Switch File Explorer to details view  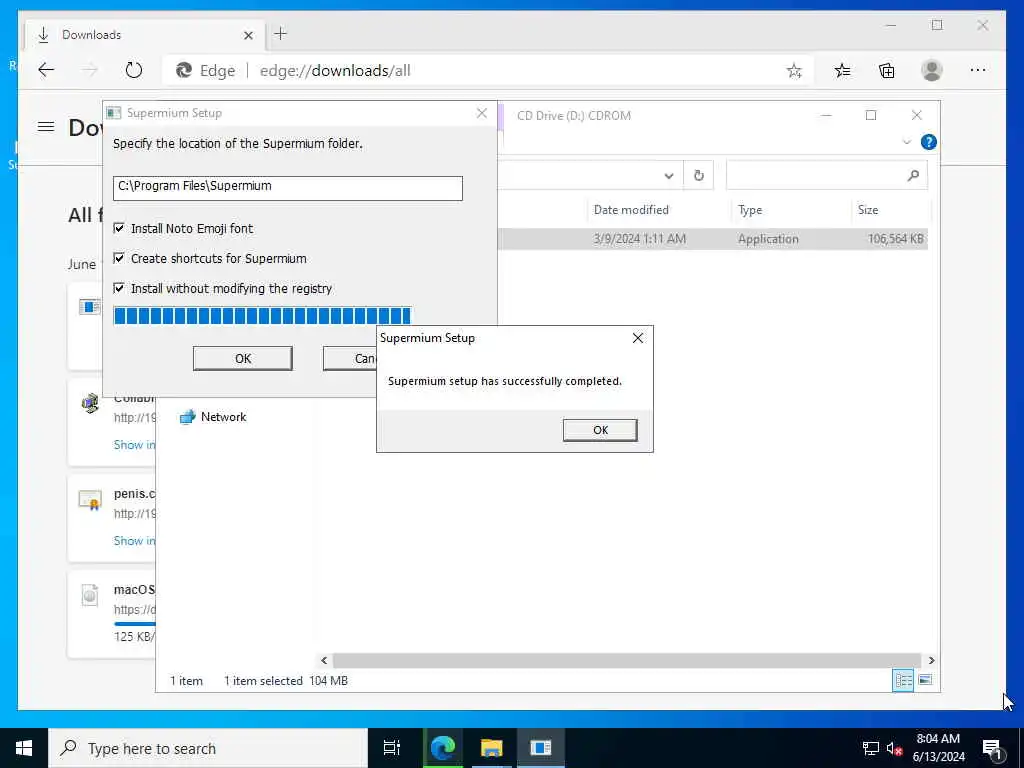click(903, 680)
